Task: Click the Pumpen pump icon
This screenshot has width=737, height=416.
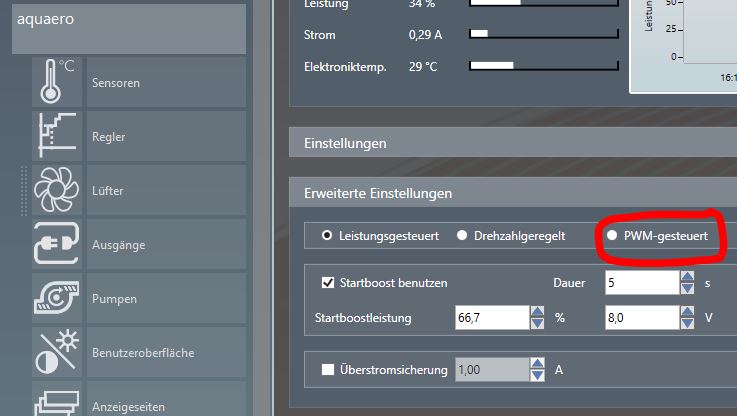Action: [57, 298]
